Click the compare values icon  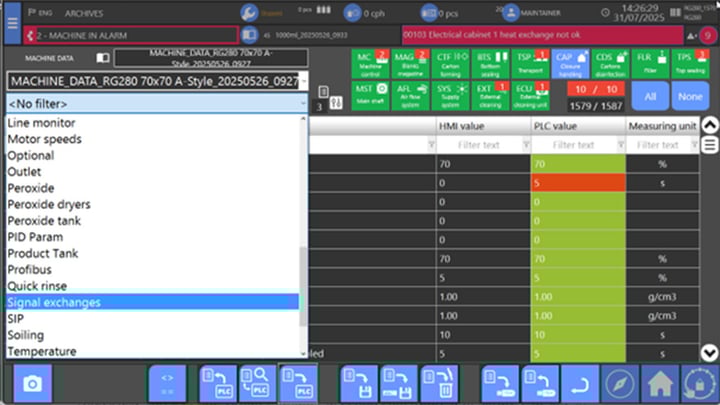tap(167, 383)
